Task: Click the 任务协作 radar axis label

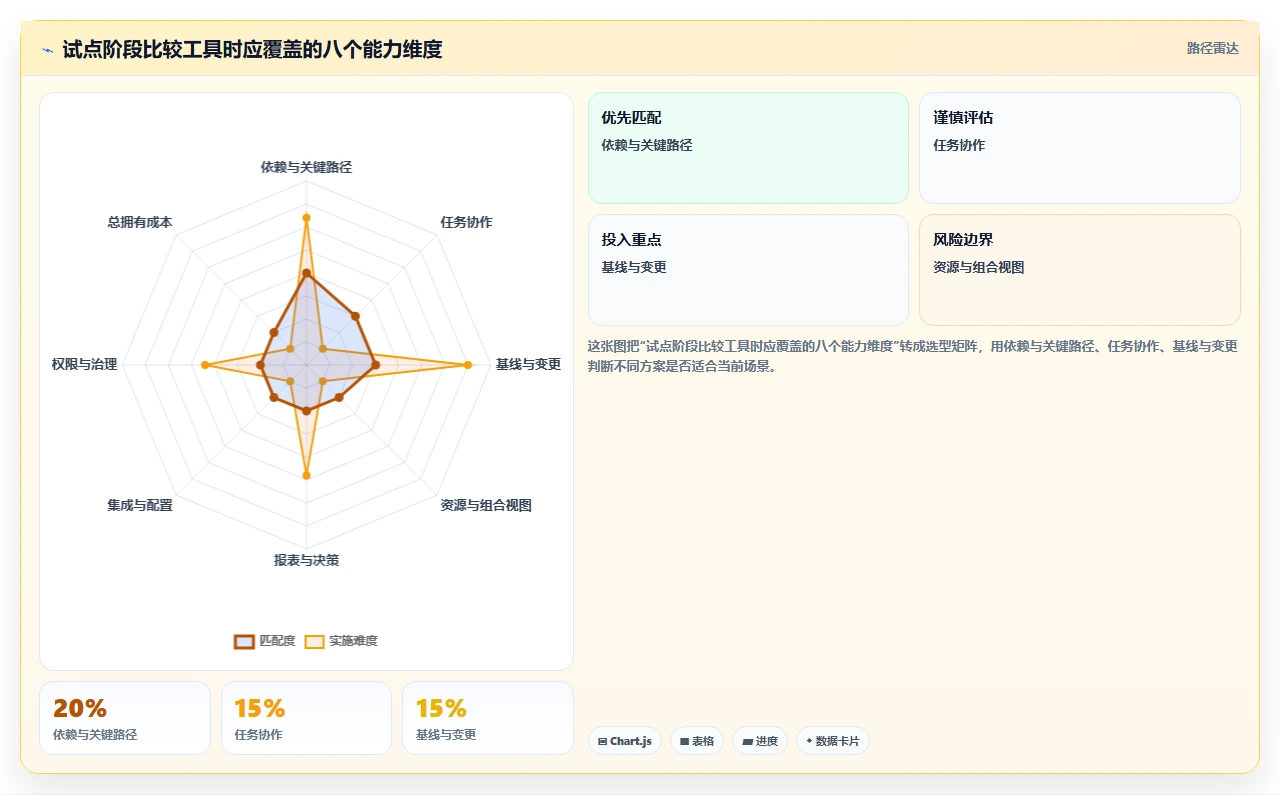Action: click(x=466, y=222)
